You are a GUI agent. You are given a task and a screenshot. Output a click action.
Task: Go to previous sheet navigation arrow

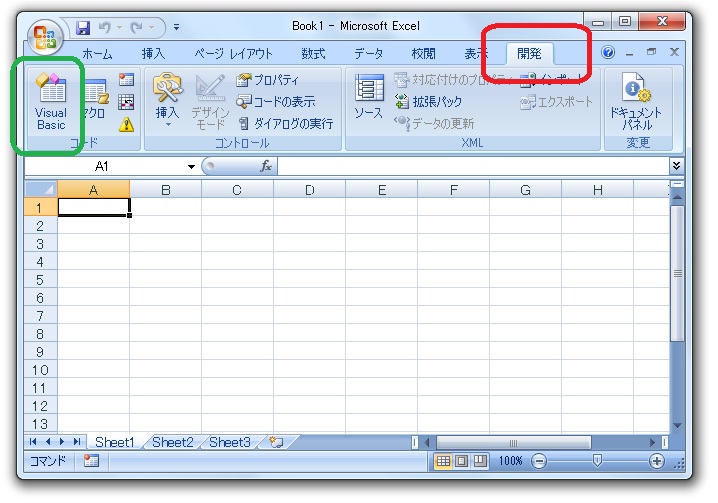click(48, 442)
